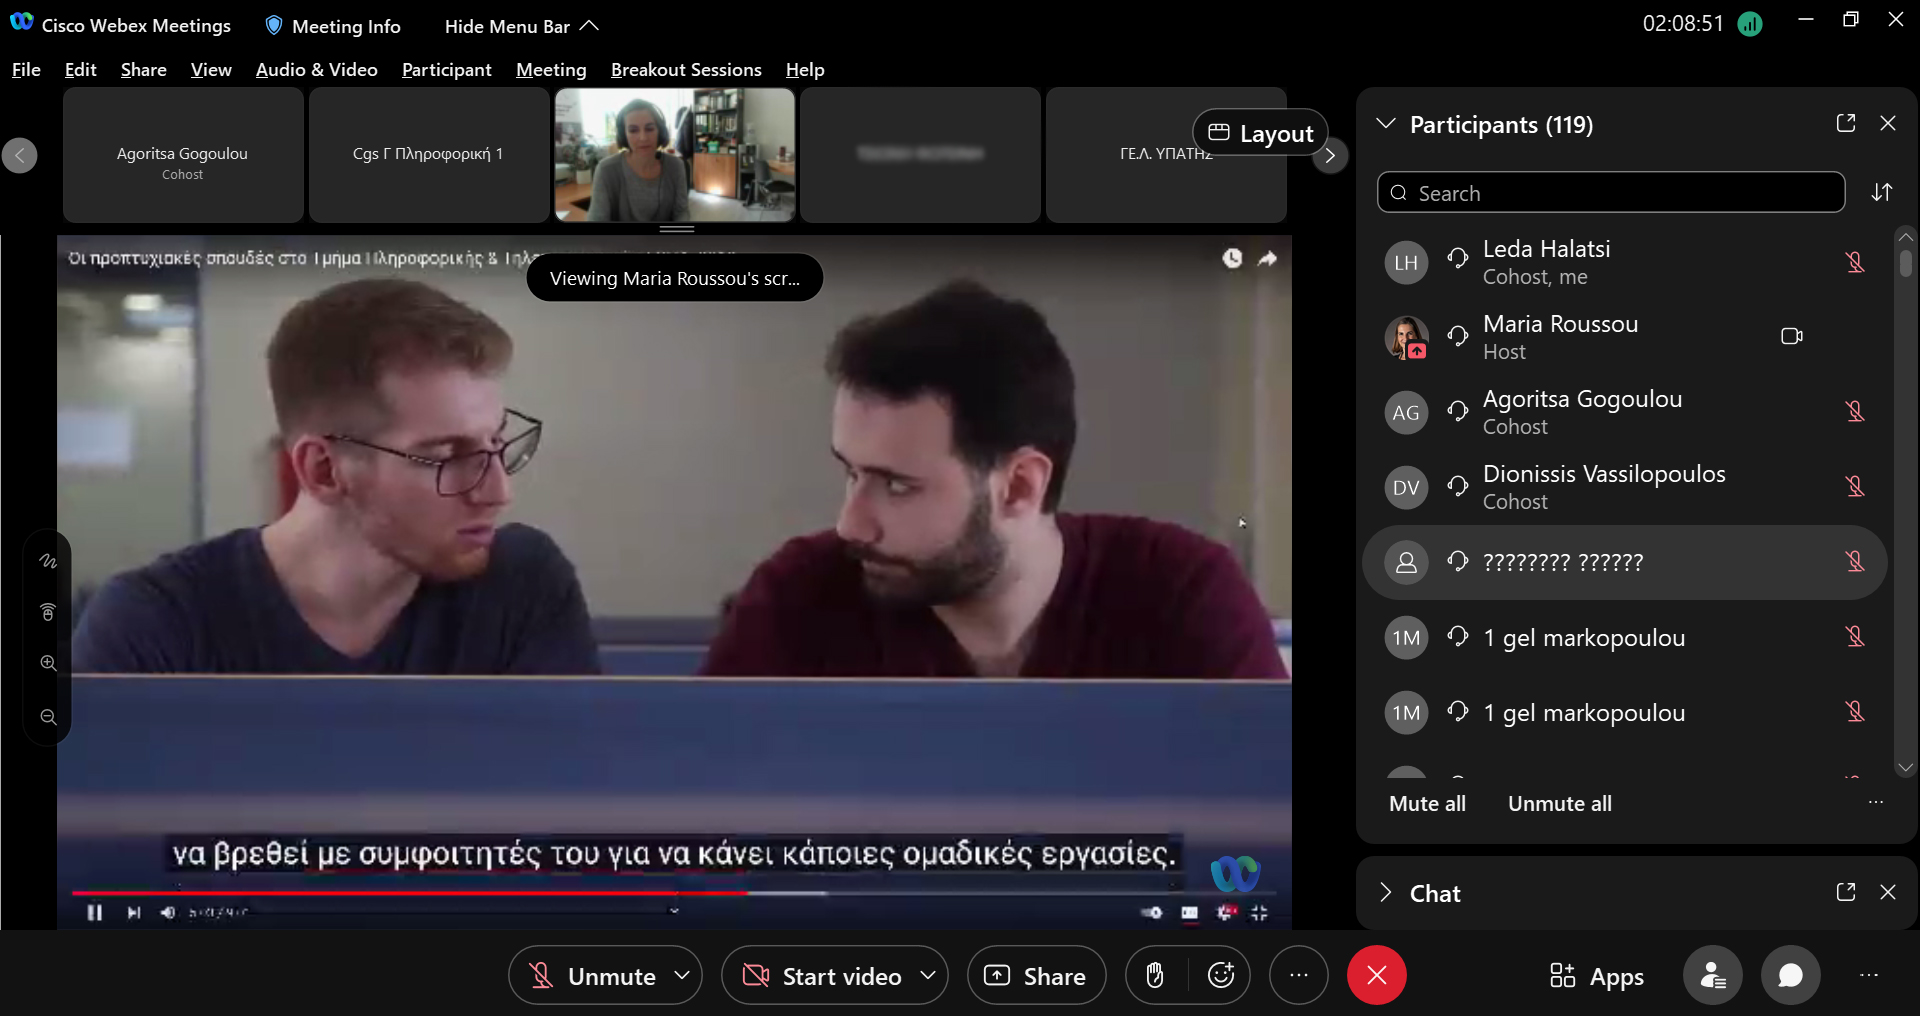Open video player settings gear
Viewport: 1920px width, 1016px height.
point(1226,912)
